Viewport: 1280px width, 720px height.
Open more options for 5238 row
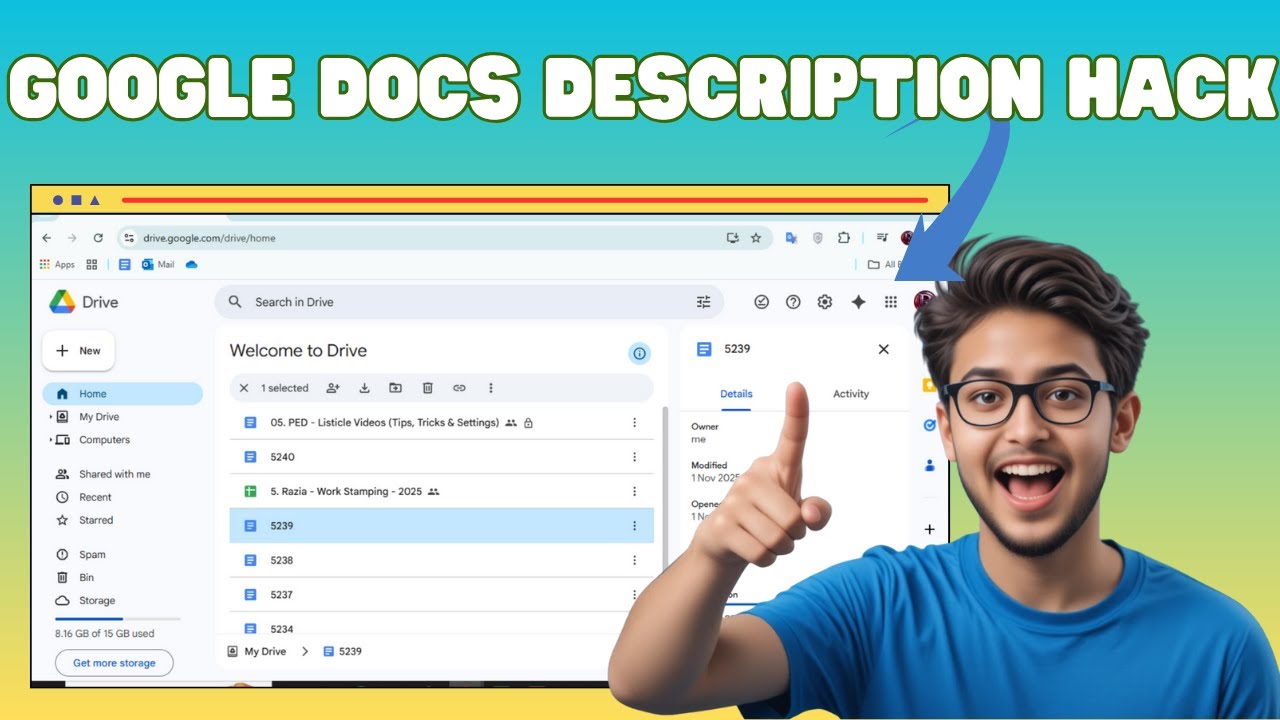634,560
